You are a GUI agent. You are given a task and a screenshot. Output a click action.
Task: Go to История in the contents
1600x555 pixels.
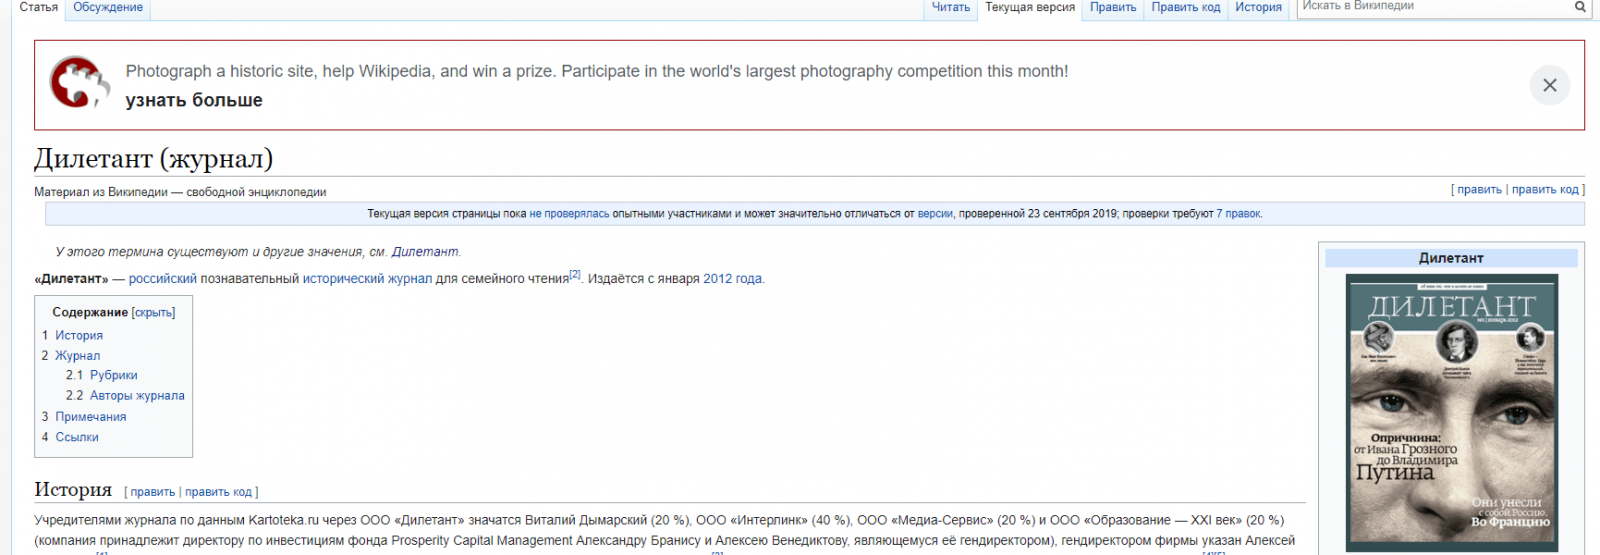pos(79,335)
